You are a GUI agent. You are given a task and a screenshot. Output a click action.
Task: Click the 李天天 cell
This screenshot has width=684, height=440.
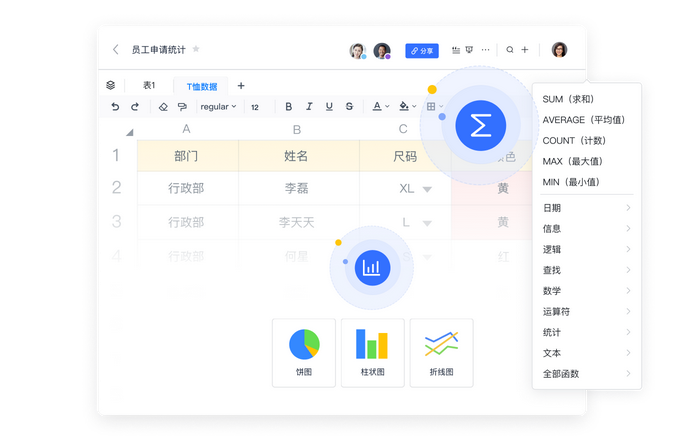click(x=299, y=222)
